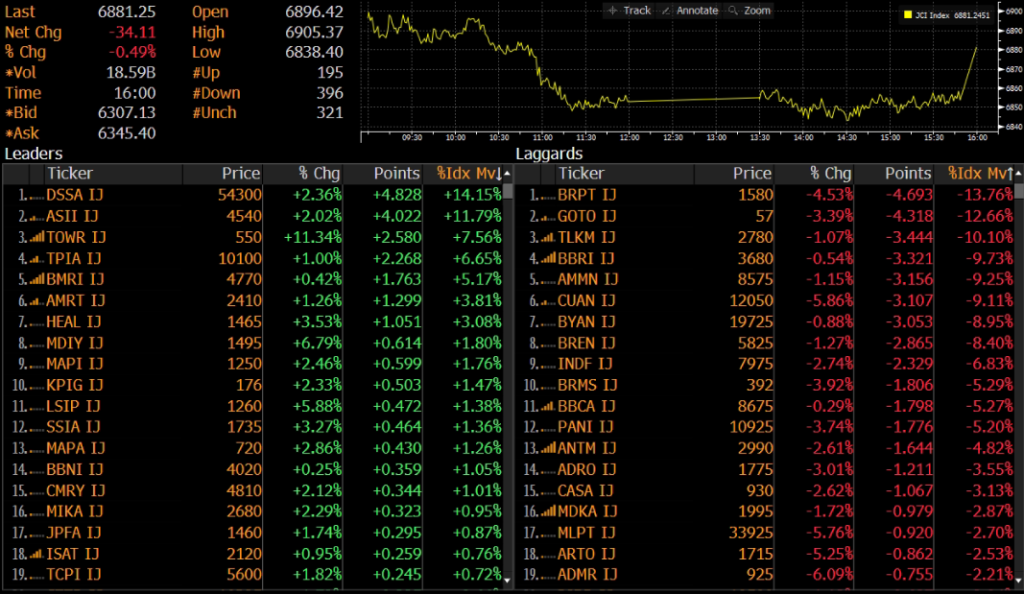
Task: Select the KPIG IJ ticker
Action: coord(74,386)
